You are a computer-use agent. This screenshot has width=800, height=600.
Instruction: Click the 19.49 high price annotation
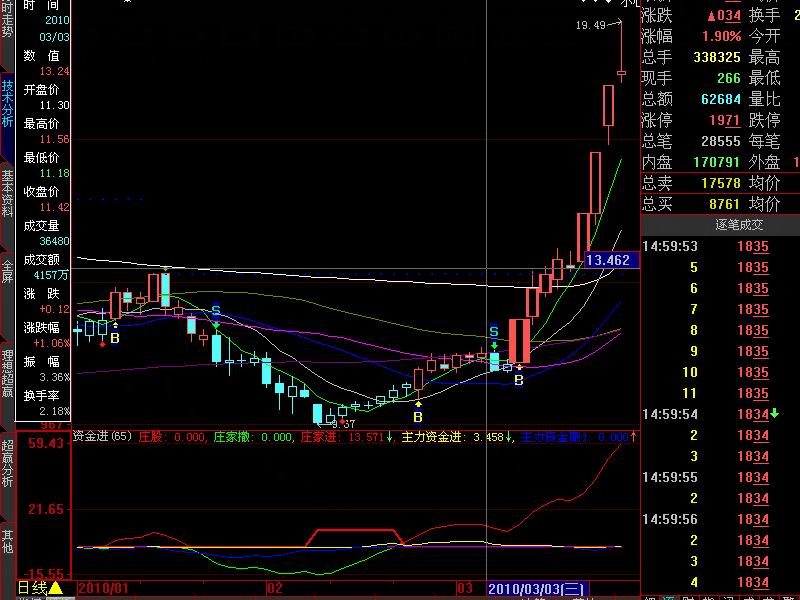click(x=591, y=25)
